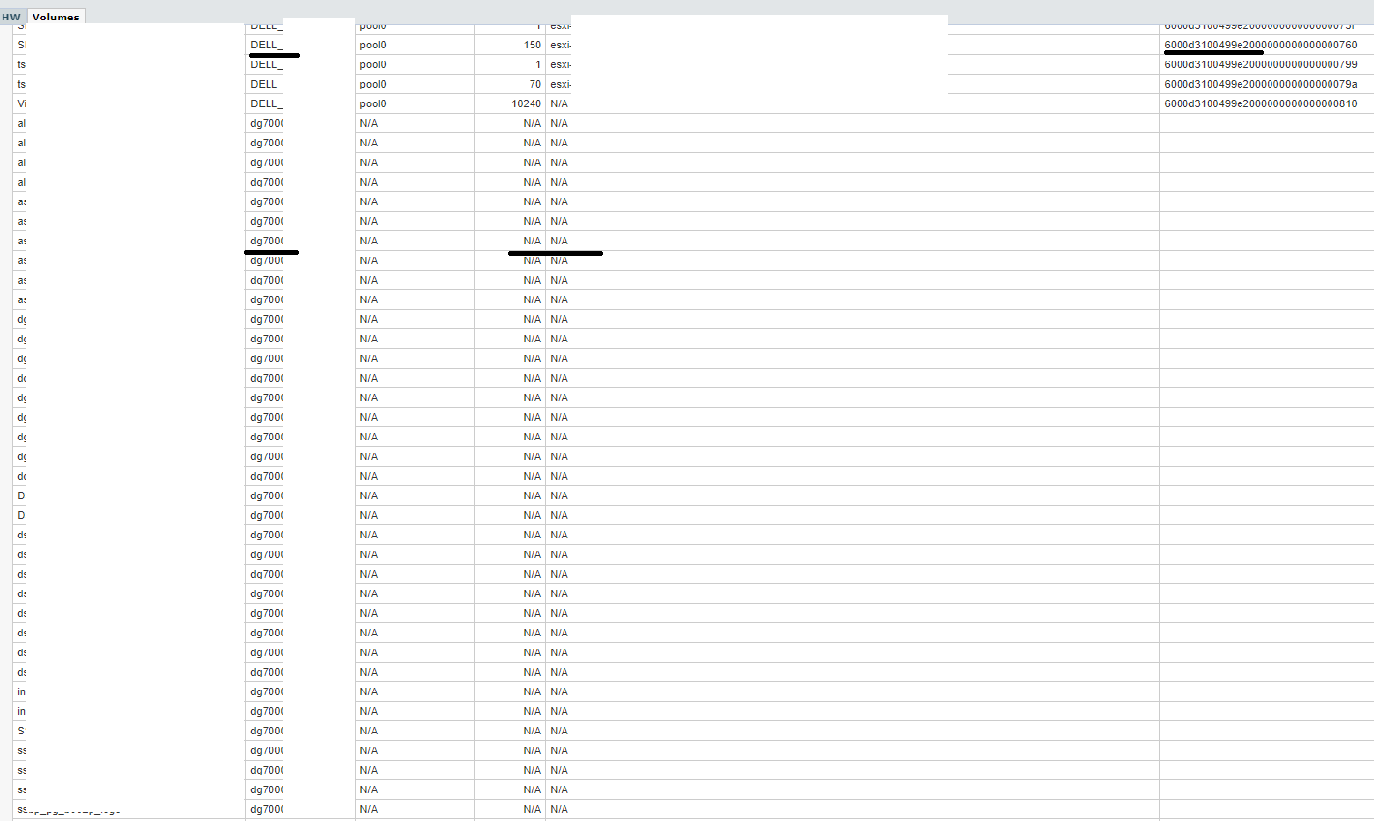Click the 'Vi' volume name in the 10240 row
This screenshot has height=821, width=1374.
click(x=21, y=104)
